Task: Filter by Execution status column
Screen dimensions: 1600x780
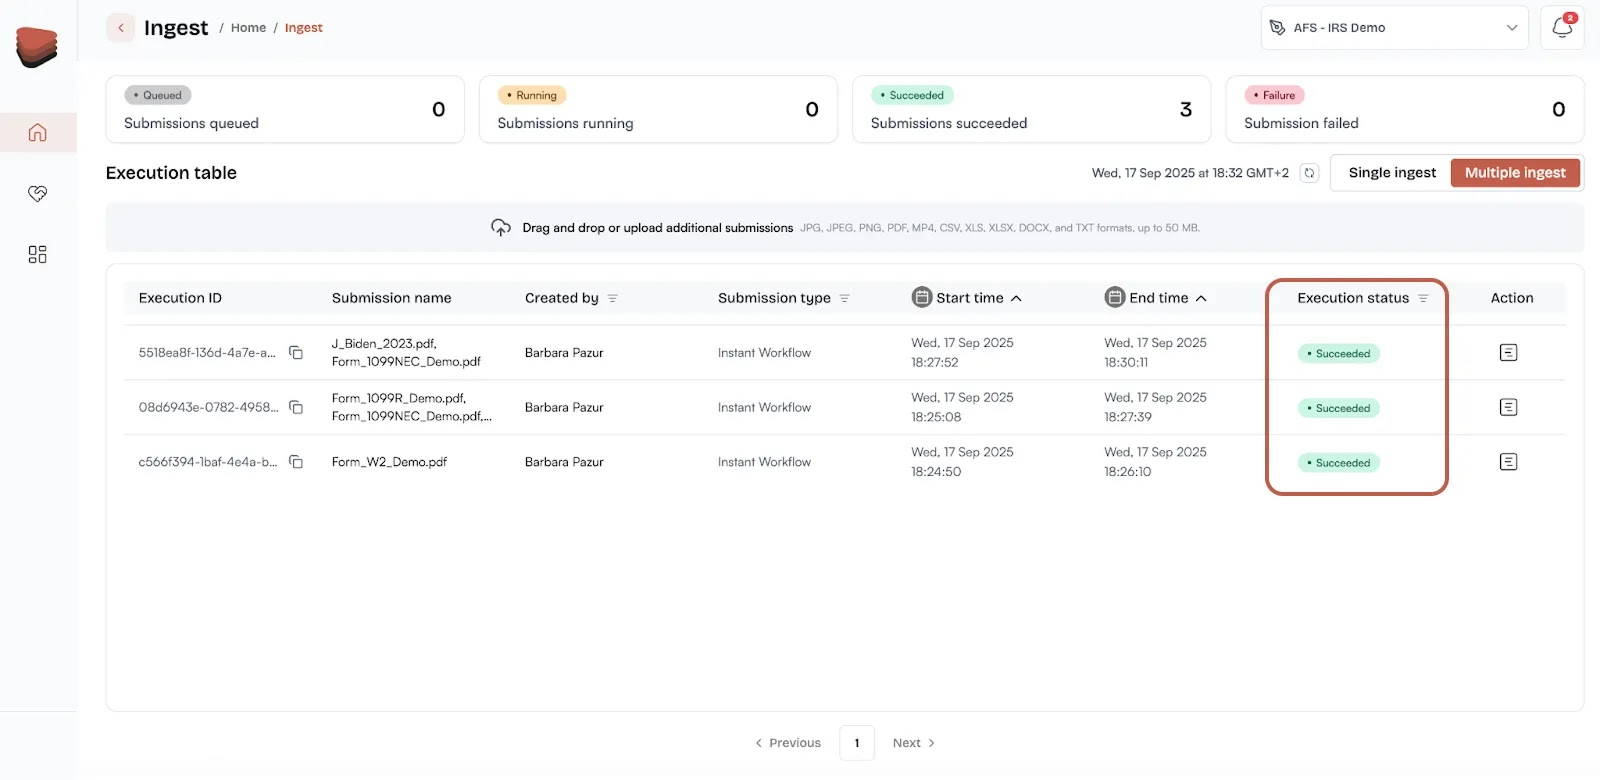Action: click(1423, 298)
